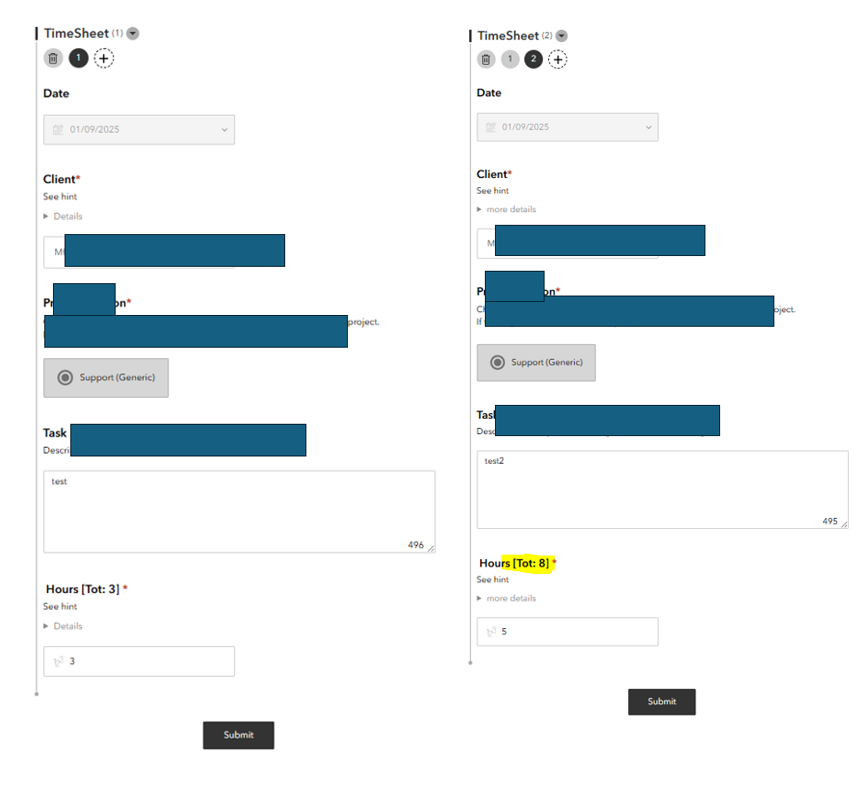Add a new page with the plus icon on TimeSheet (1)
862x792 pixels.
(103, 58)
